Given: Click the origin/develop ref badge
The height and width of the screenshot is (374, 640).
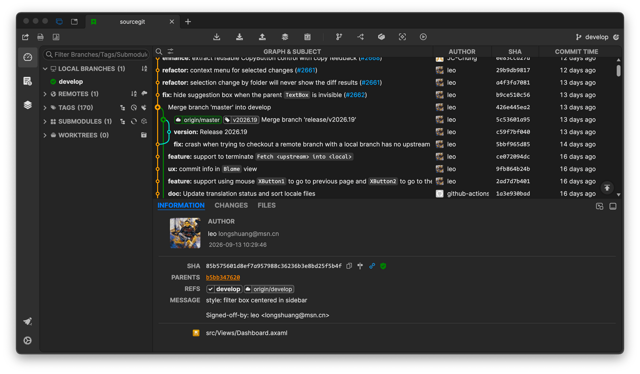Looking at the screenshot, I should click(x=269, y=289).
